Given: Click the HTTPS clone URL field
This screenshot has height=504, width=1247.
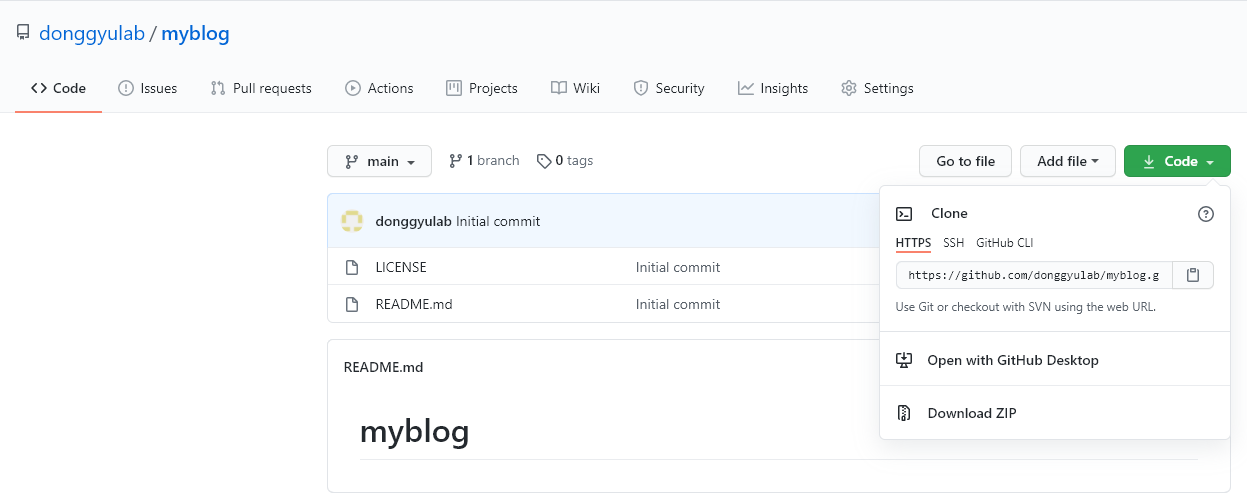Looking at the screenshot, I should (1033, 275).
